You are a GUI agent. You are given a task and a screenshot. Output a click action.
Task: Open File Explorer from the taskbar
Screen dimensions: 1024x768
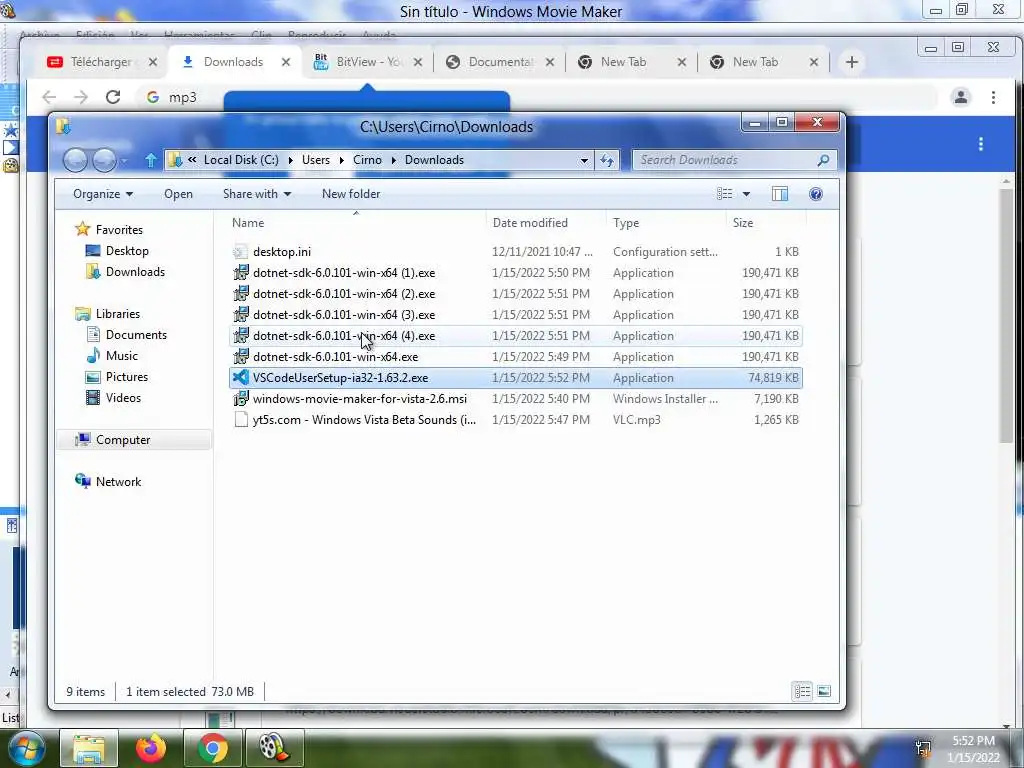click(89, 748)
